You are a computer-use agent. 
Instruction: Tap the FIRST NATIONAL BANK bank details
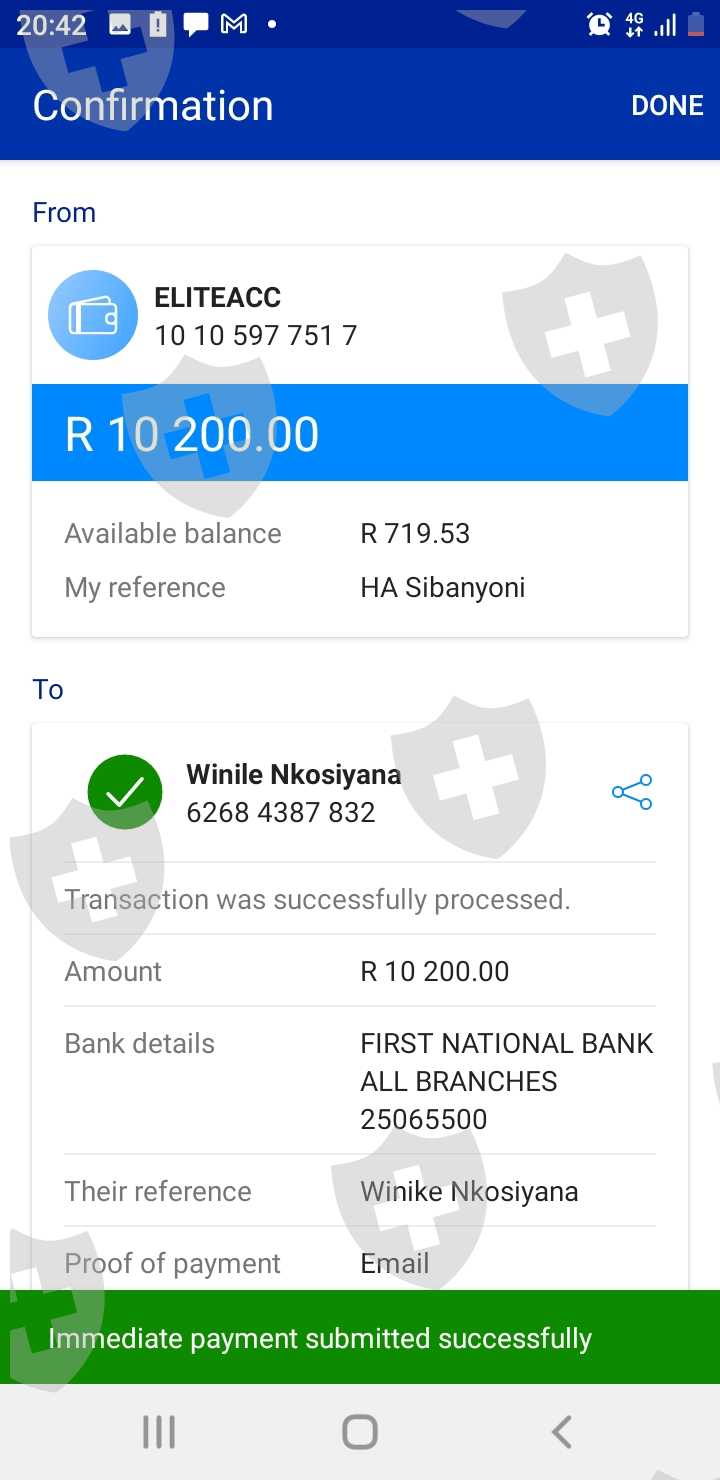[x=506, y=1081]
